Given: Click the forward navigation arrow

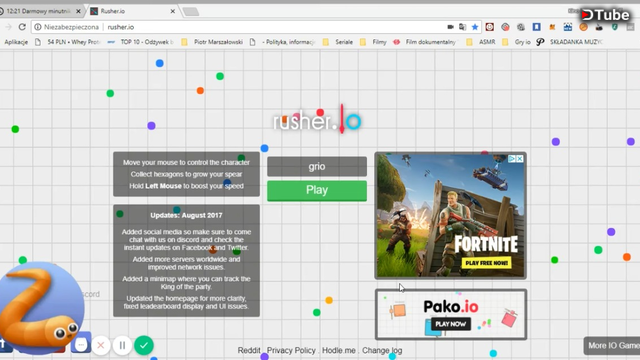Looking at the screenshot, I should click(x=8, y=27).
